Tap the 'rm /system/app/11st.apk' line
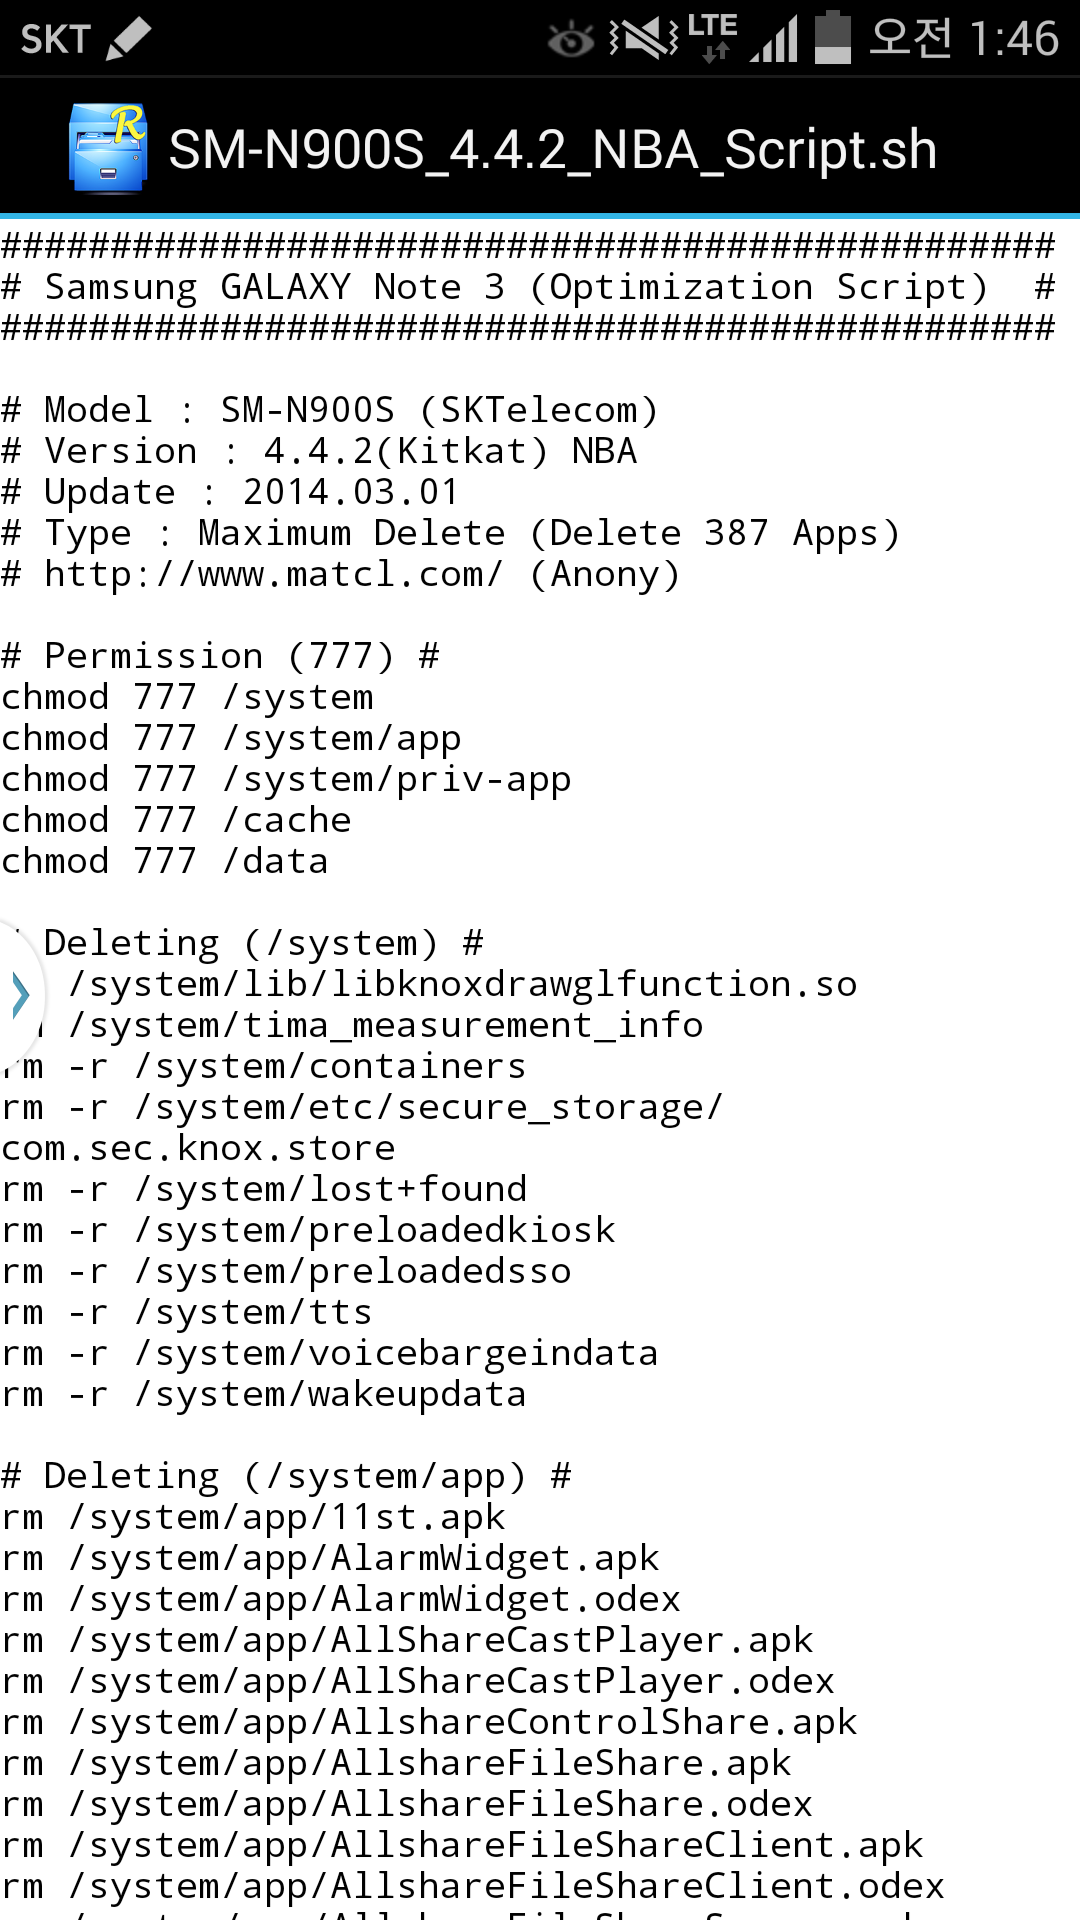The height and width of the screenshot is (1920, 1080). [x=254, y=1517]
